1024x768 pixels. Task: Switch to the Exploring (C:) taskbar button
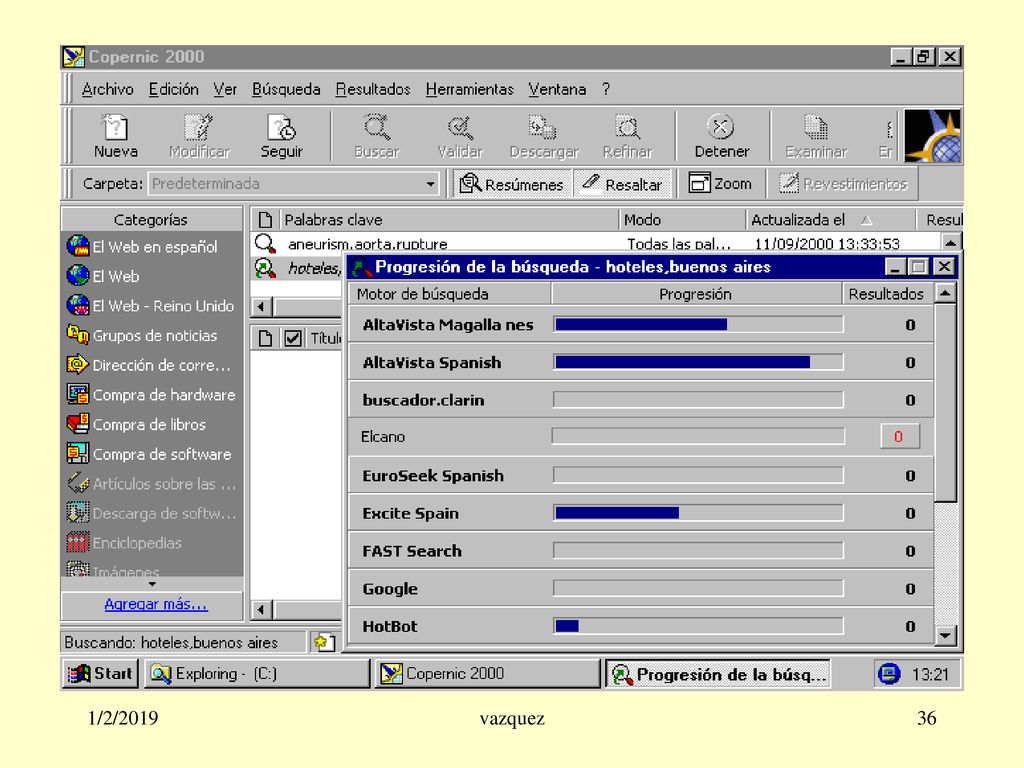tap(257, 673)
